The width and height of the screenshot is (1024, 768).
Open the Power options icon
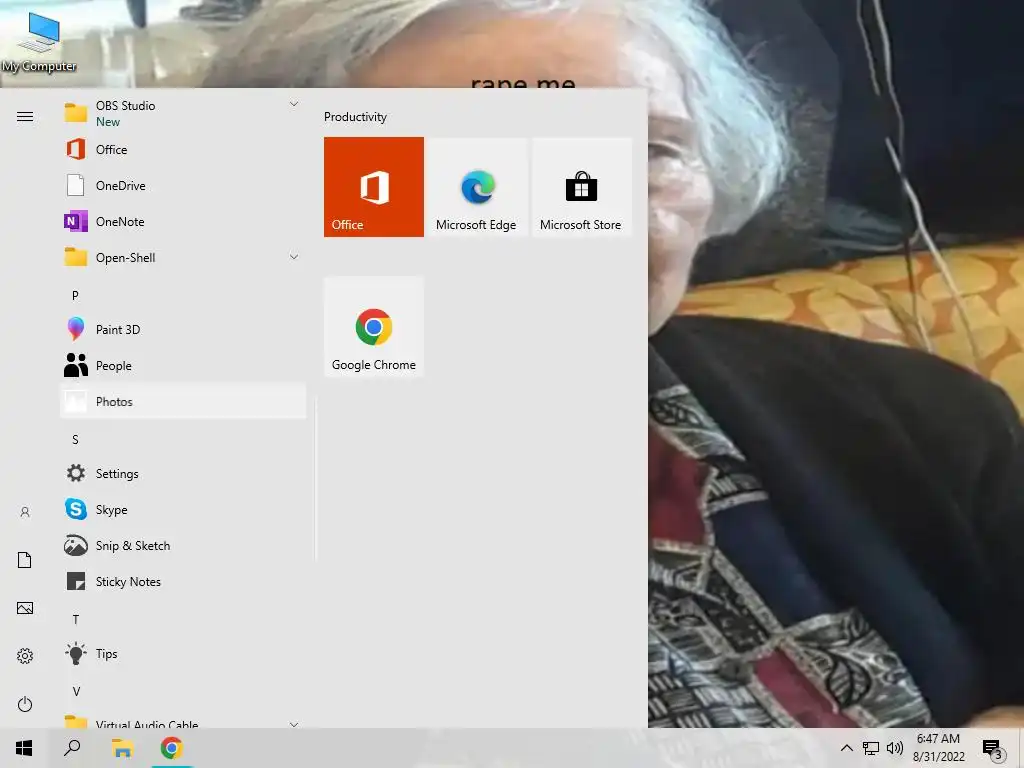[25, 704]
